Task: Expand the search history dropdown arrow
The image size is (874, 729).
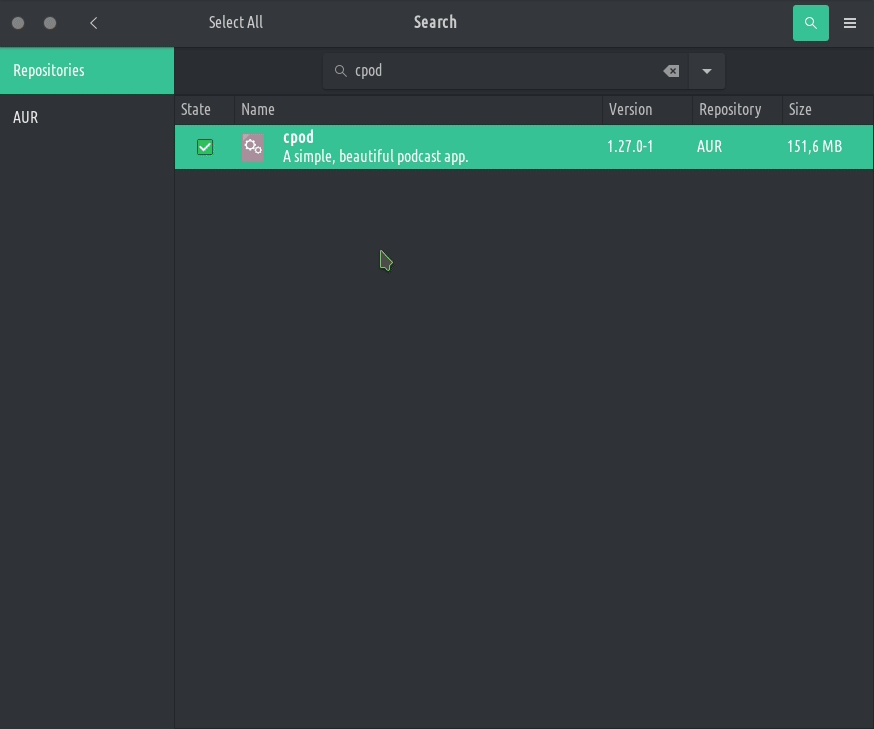Action: point(707,71)
